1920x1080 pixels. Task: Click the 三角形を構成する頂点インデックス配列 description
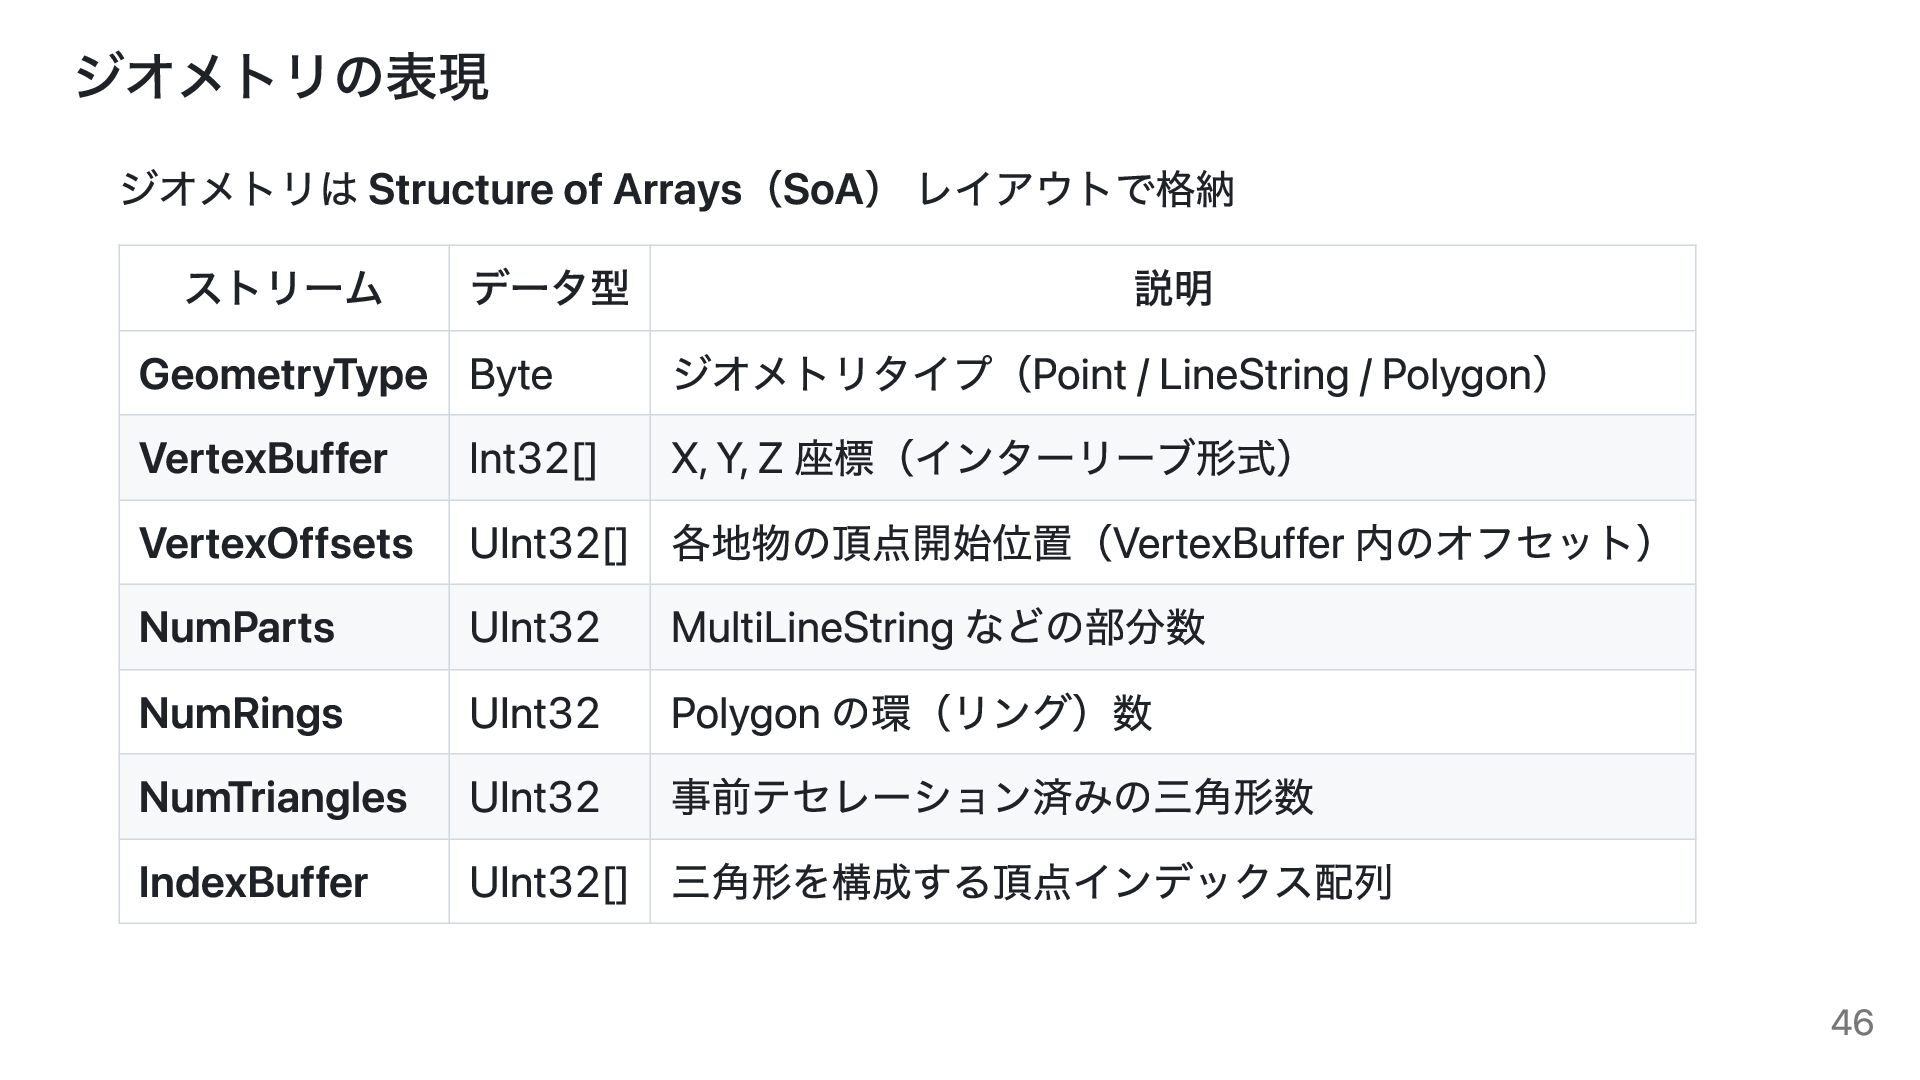[1031, 883]
